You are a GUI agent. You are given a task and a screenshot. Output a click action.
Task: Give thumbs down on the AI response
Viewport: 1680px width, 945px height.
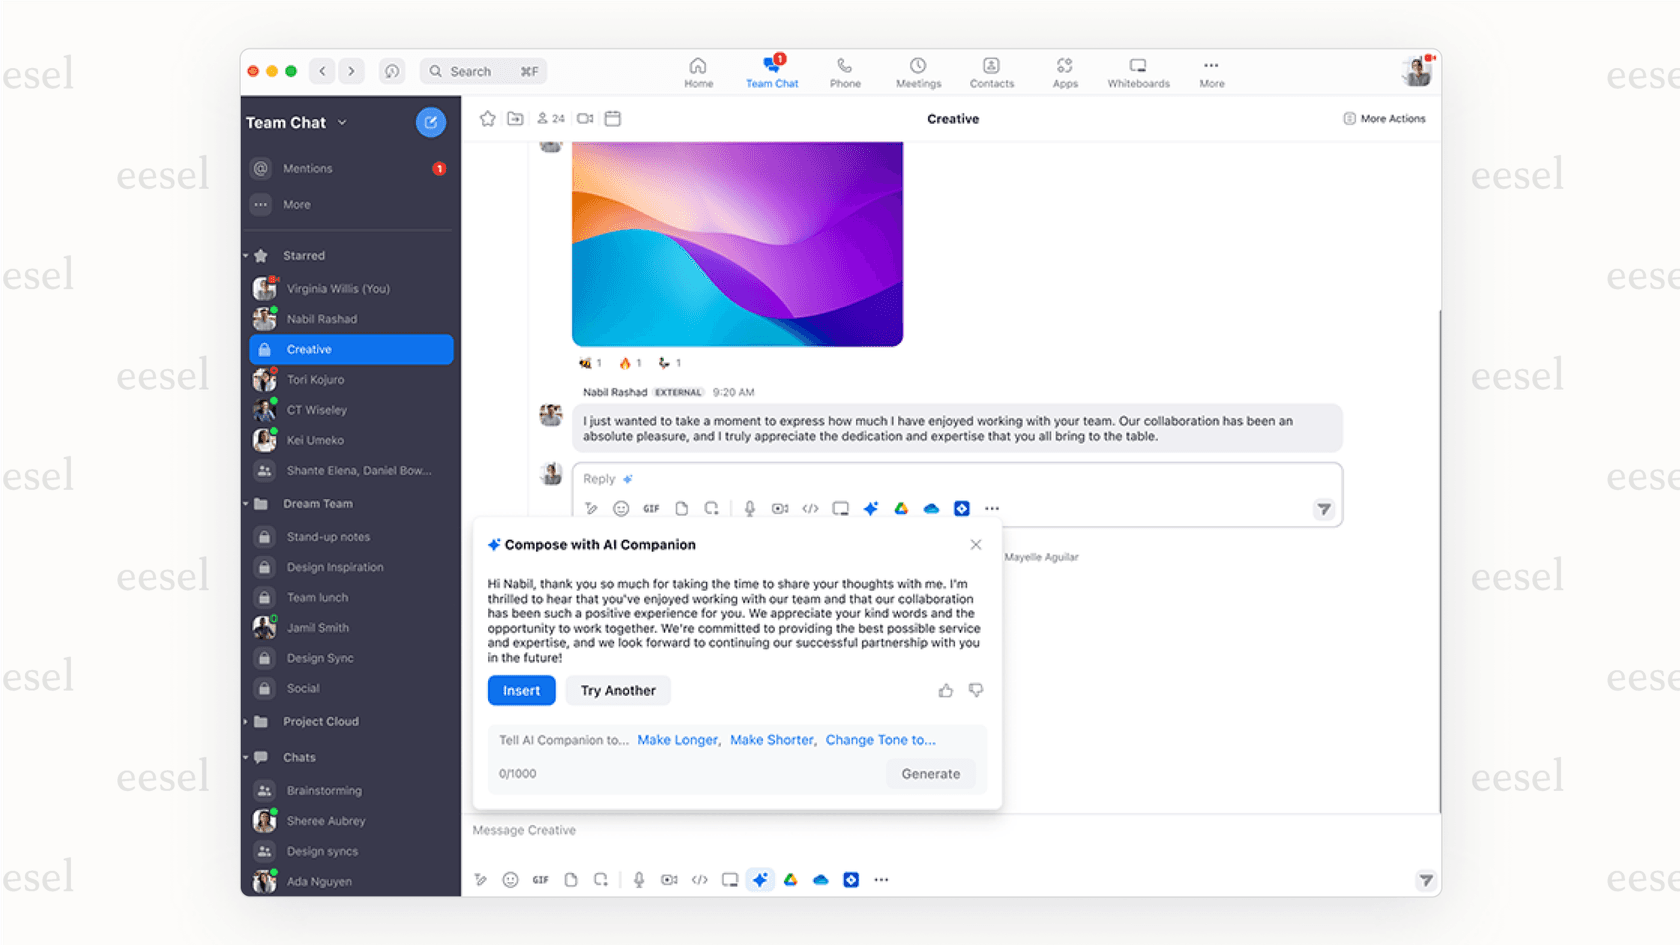point(976,690)
